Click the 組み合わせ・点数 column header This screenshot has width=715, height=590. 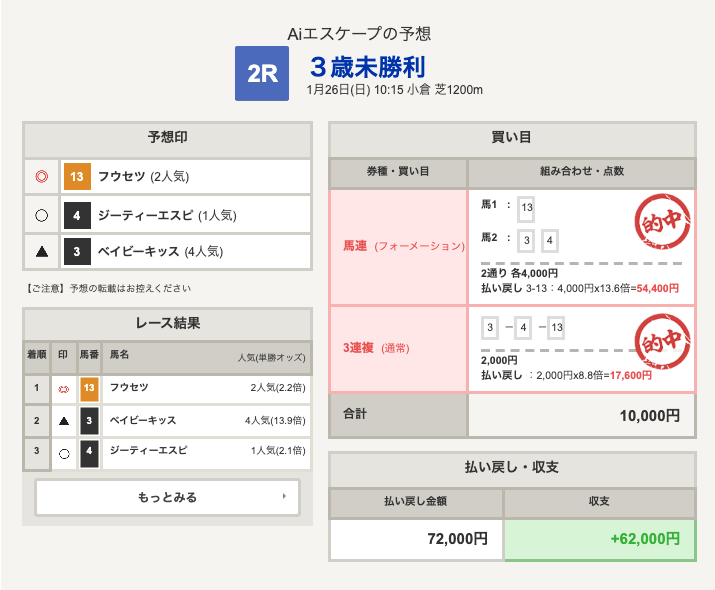click(x=582, y=172)
